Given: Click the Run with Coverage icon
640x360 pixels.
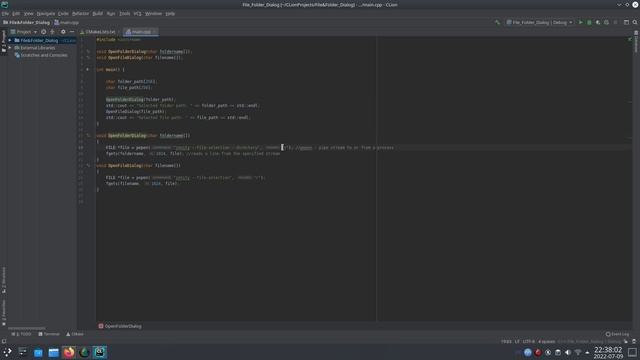Looking at the screenshot, I should (x=598, y=22).
